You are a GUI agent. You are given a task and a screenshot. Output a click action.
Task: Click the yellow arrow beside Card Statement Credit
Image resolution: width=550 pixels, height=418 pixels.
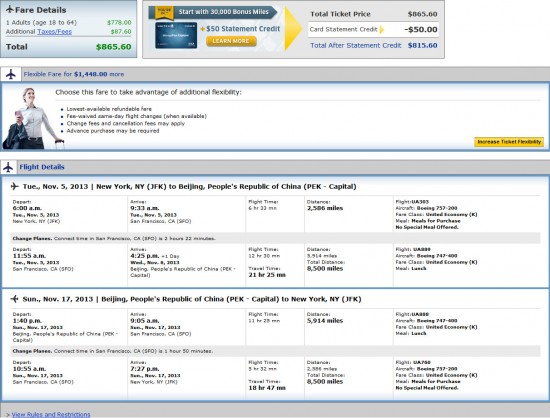(x=382, y=29)
